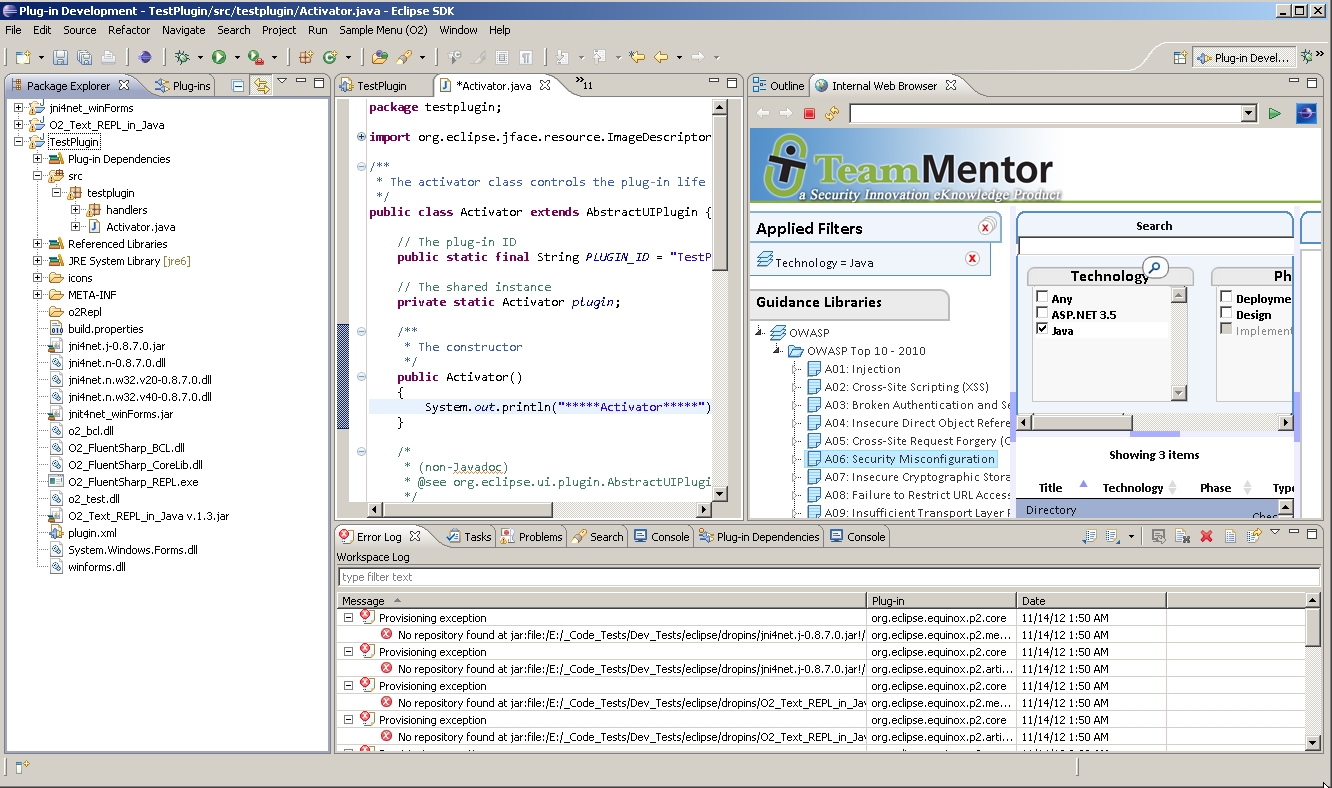Screen dimensions: 1332x788
Task: Click the Print toolbar icon
Action: pos(108,57)
